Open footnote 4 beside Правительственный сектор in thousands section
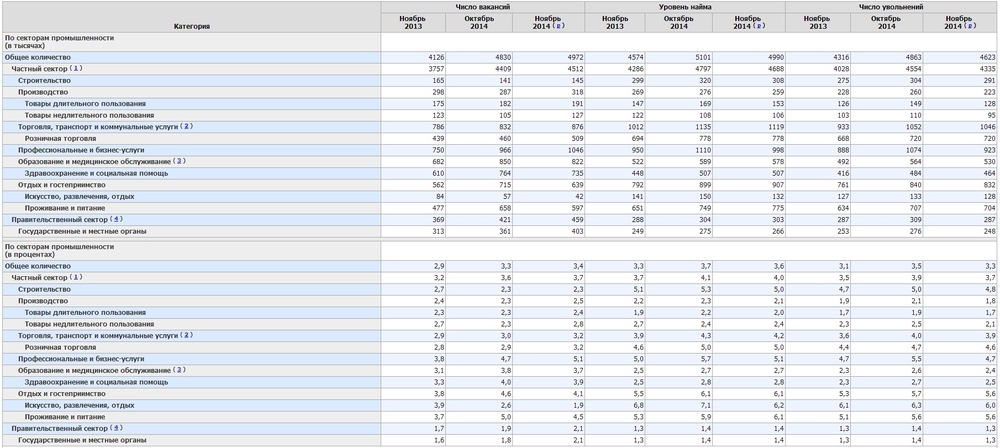The image size is (1000, 448). pos(117,218)
